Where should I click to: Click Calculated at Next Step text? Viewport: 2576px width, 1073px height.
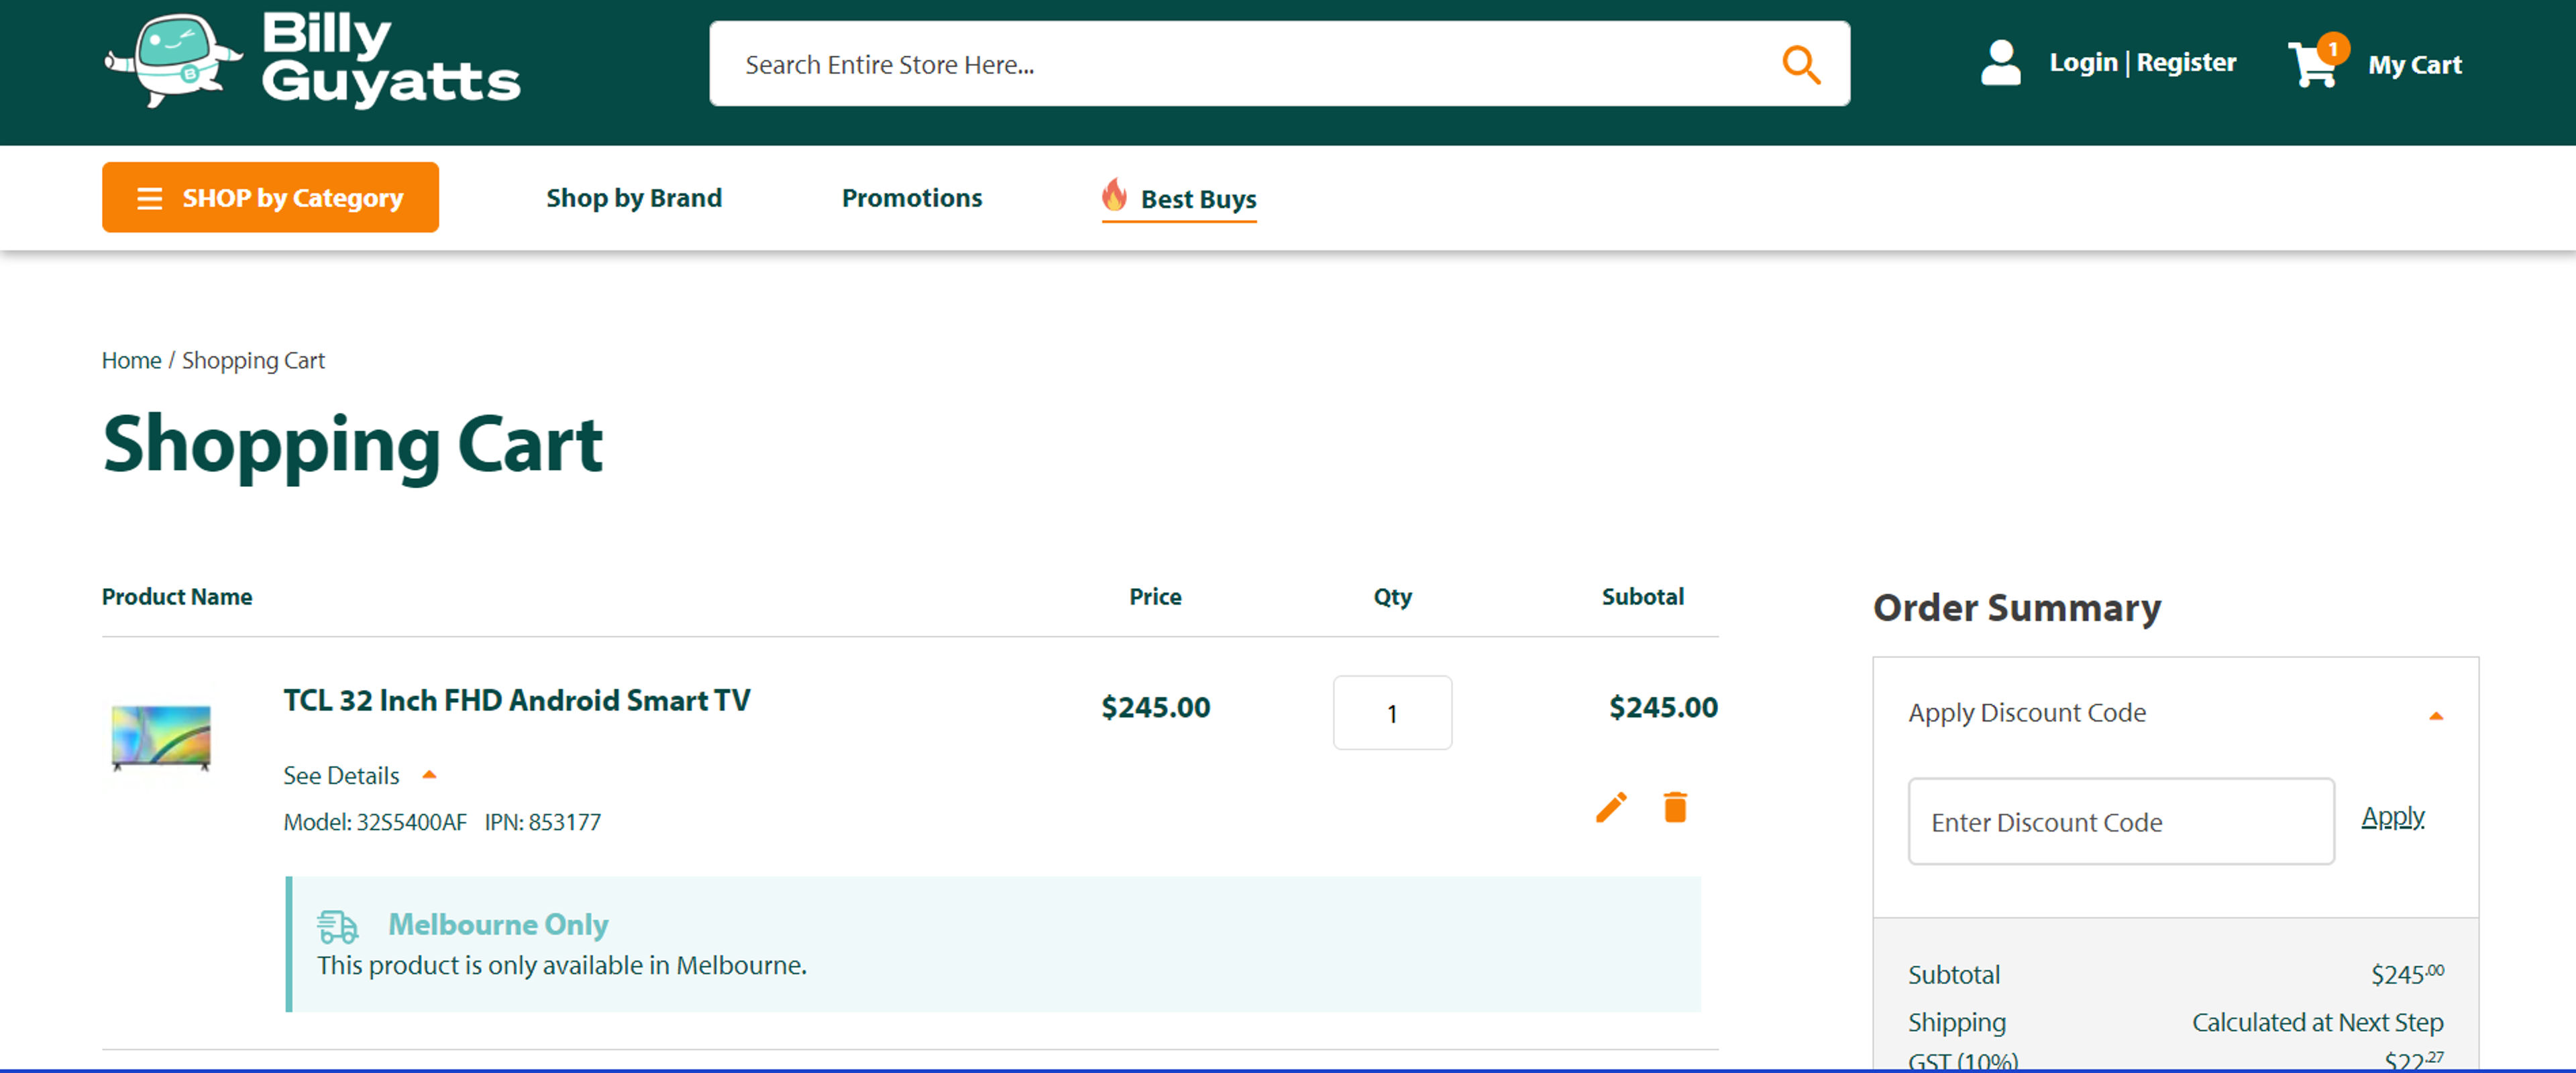tap(2317, 1022)
